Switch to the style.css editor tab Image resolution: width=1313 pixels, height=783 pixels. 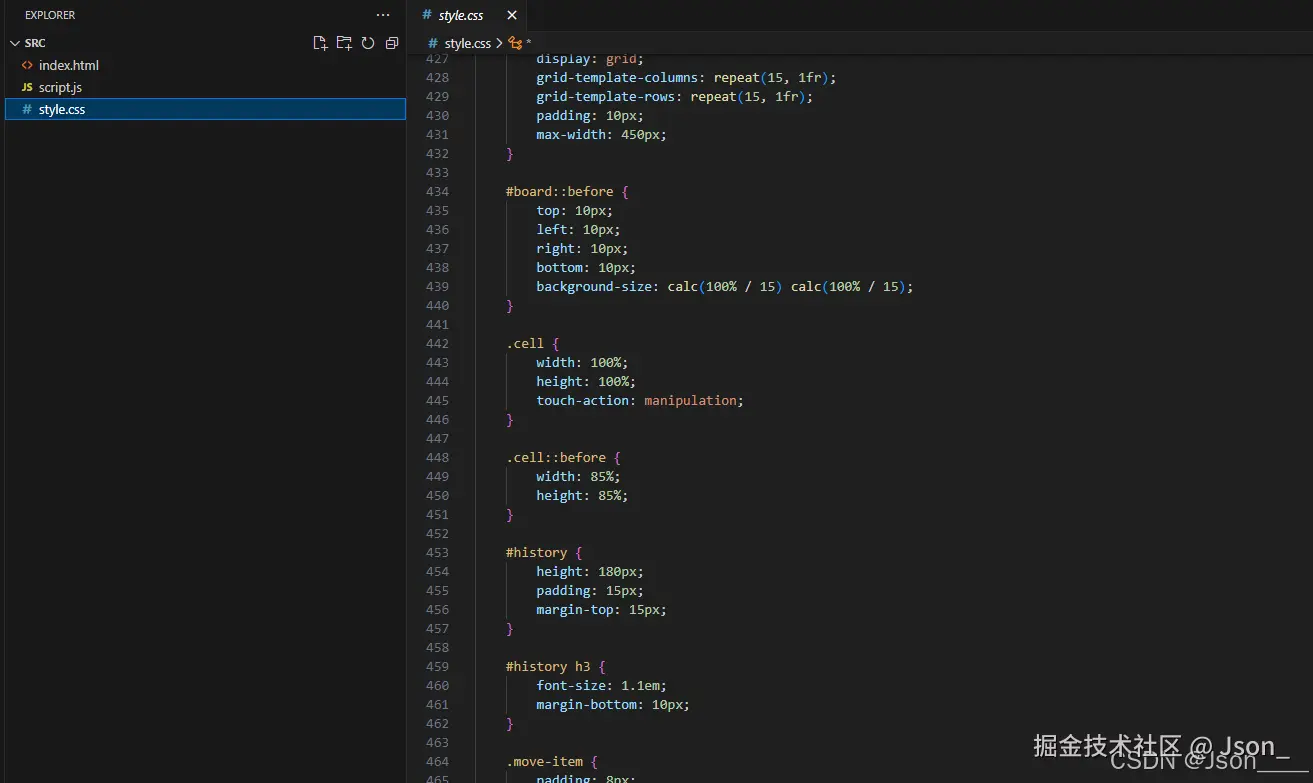[x=460, y=15]
